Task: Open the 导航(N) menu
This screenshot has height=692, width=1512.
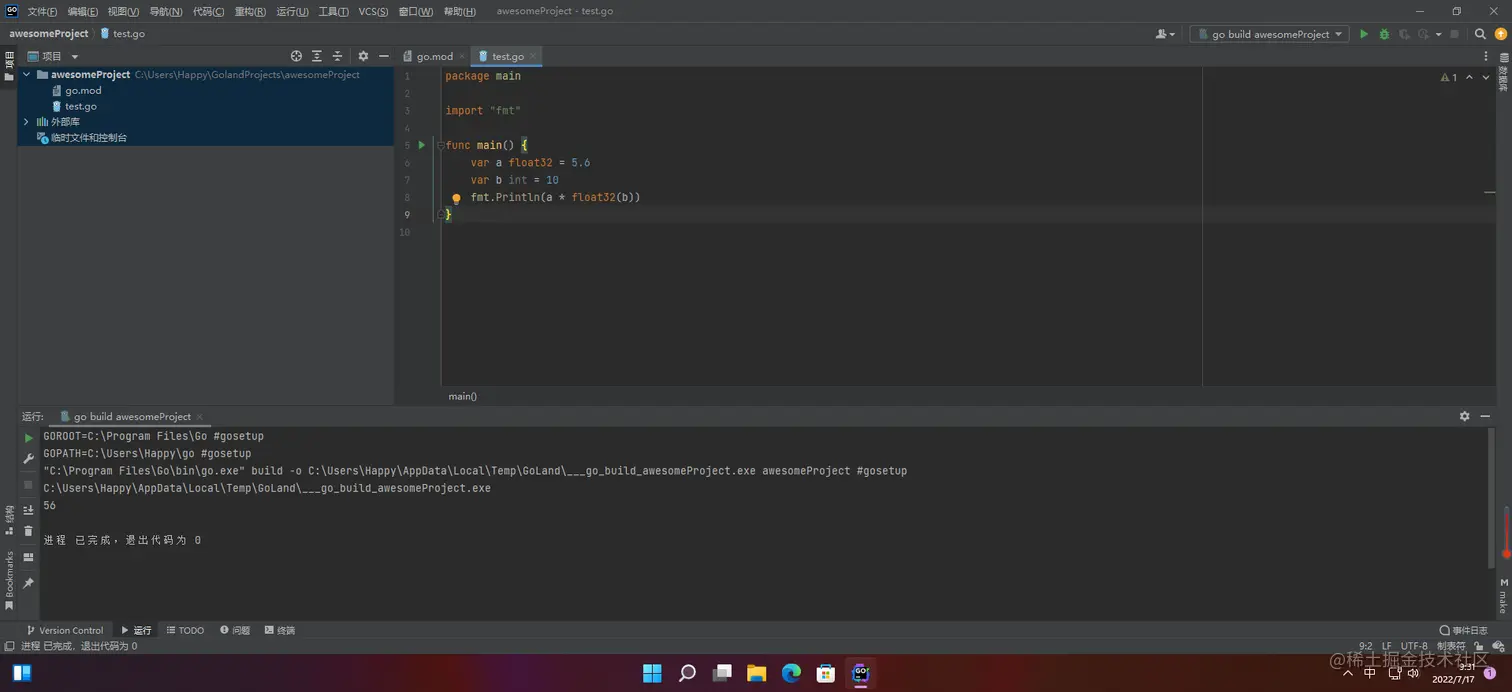Action: click(166, 11)
